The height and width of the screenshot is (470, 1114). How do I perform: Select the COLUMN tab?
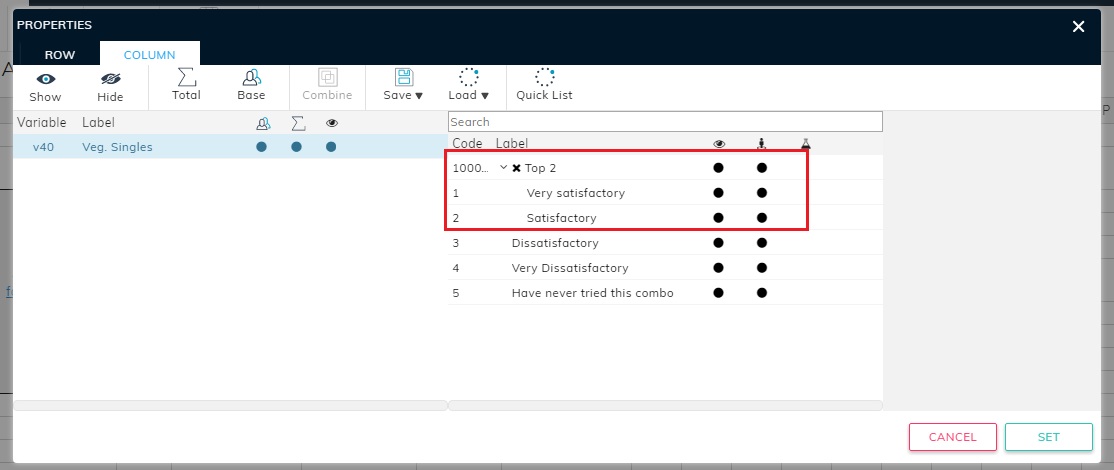click(x=149, y=55)
